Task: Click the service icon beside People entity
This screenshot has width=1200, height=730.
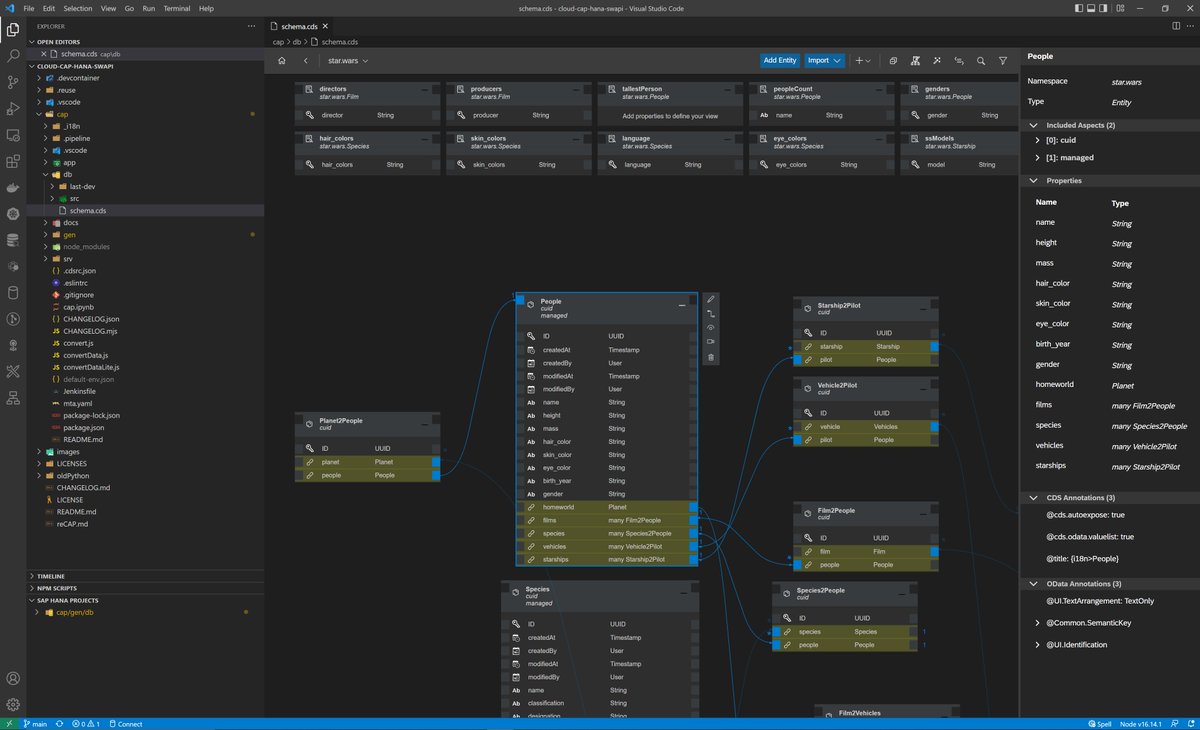Action: [711, 342]
